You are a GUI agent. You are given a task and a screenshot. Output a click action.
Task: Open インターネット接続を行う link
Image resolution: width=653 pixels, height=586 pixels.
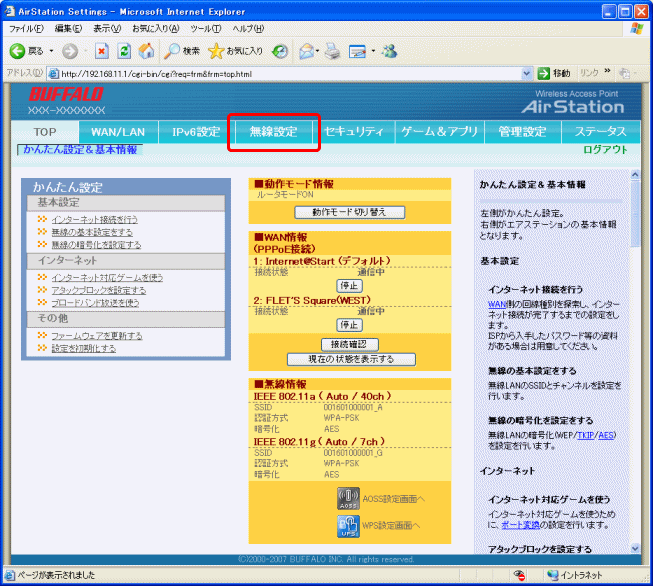pyautogui.click(x=95, y=219)
